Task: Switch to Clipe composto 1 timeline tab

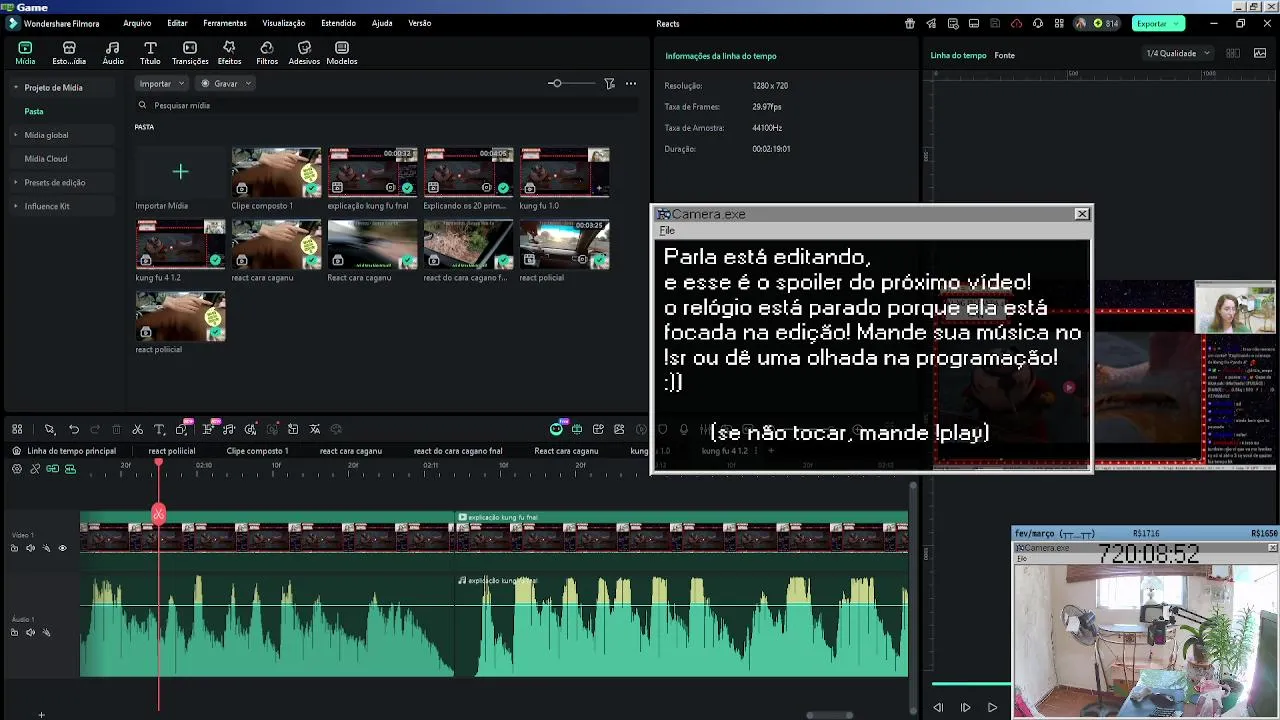Action: tap(257, 451)
